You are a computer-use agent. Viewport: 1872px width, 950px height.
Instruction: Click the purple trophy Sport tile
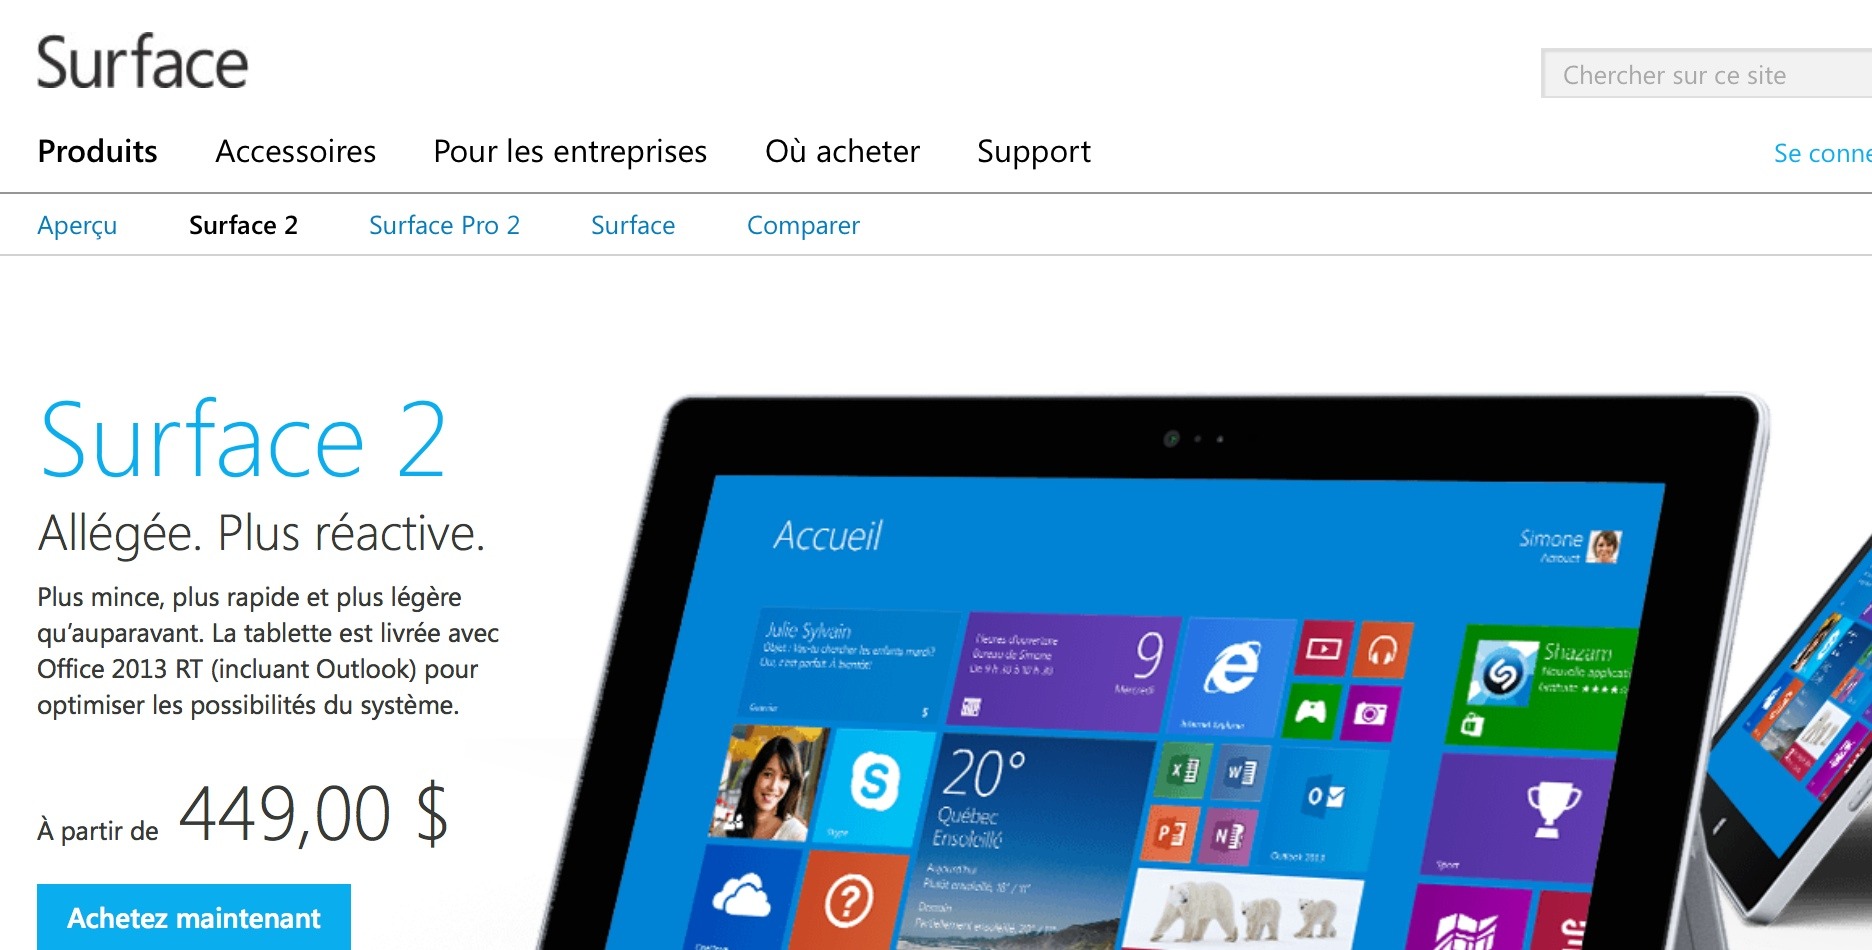1518,817
